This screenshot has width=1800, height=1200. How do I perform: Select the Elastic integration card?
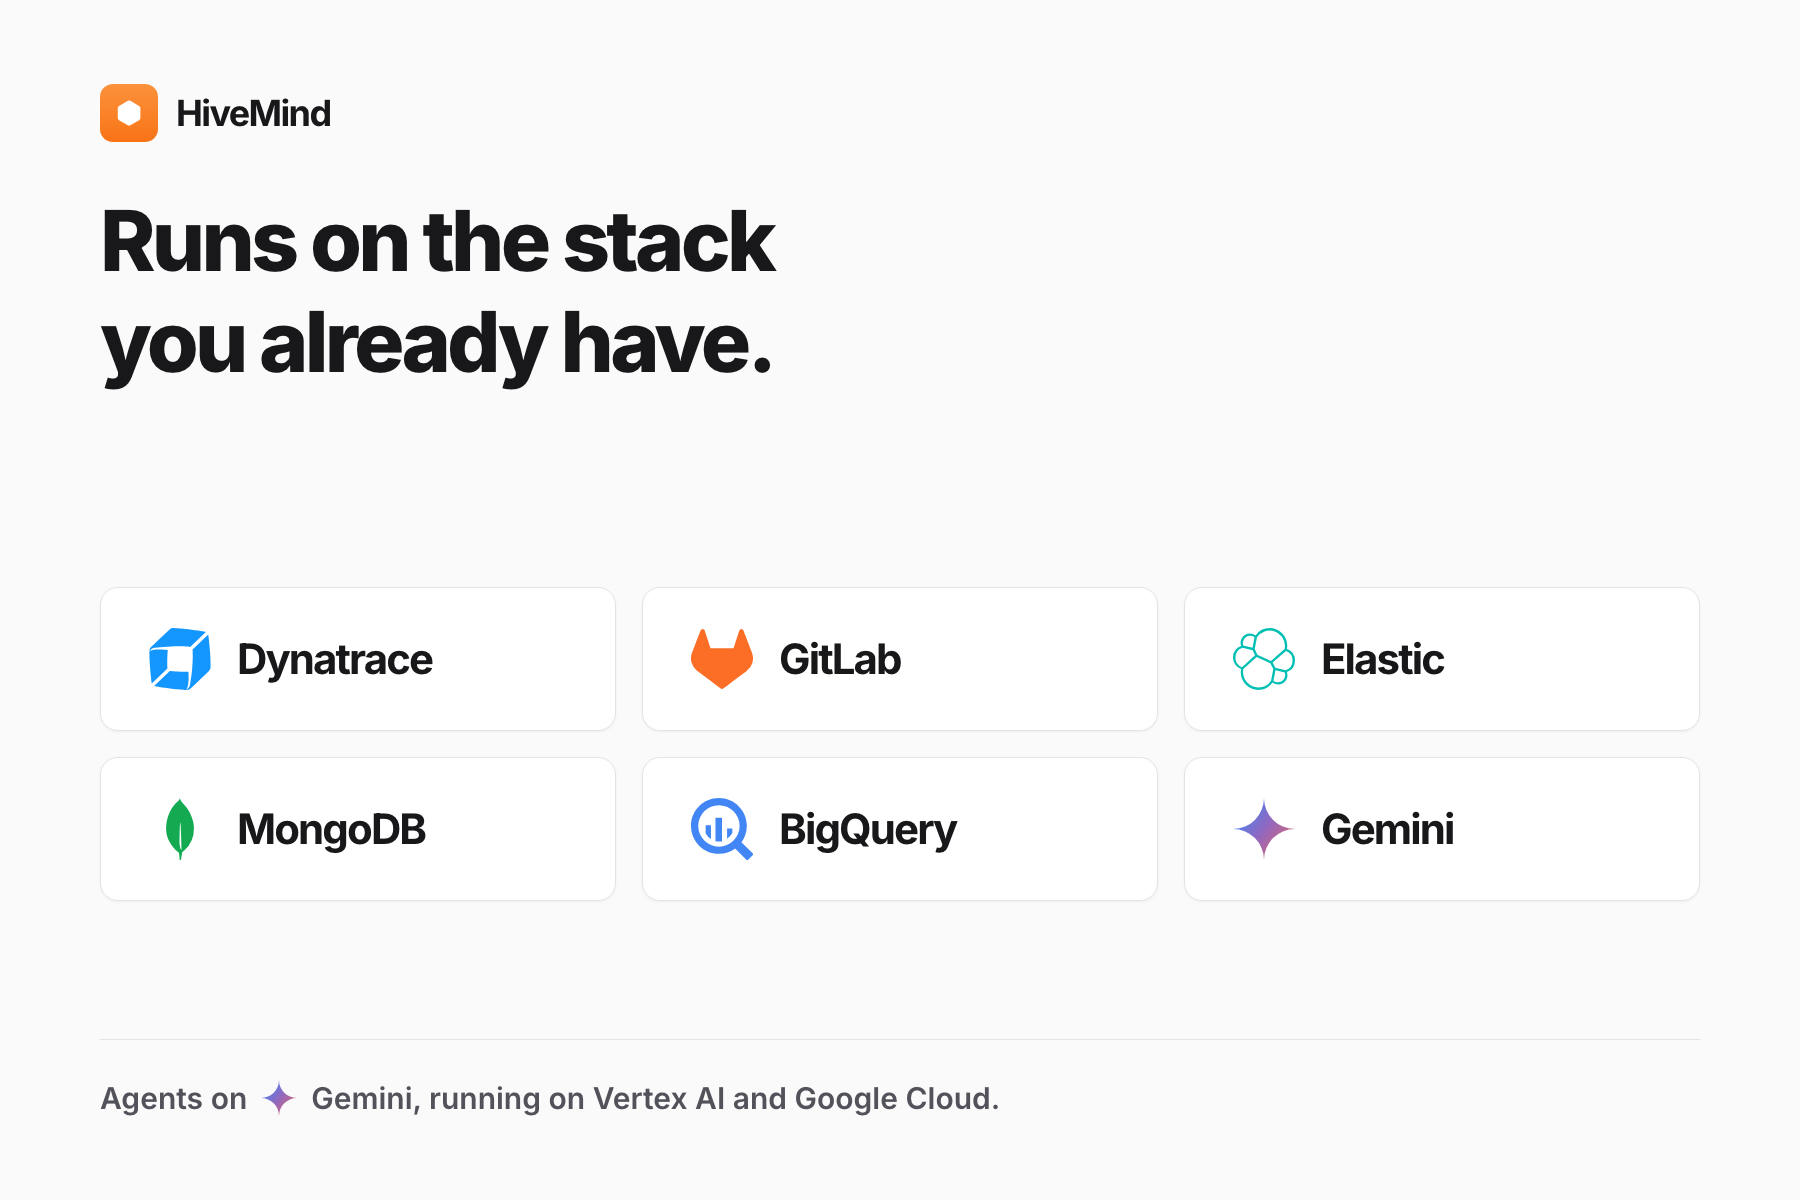pos(1442,659)
